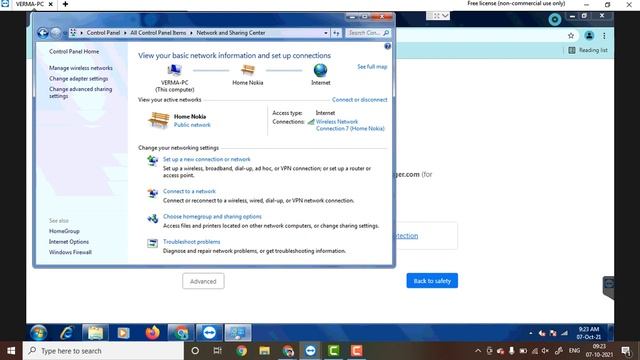The width and height of the screenshot is (640, 360).
Task: Click the Chrome bookmark star icon
Action: (571, 36)
